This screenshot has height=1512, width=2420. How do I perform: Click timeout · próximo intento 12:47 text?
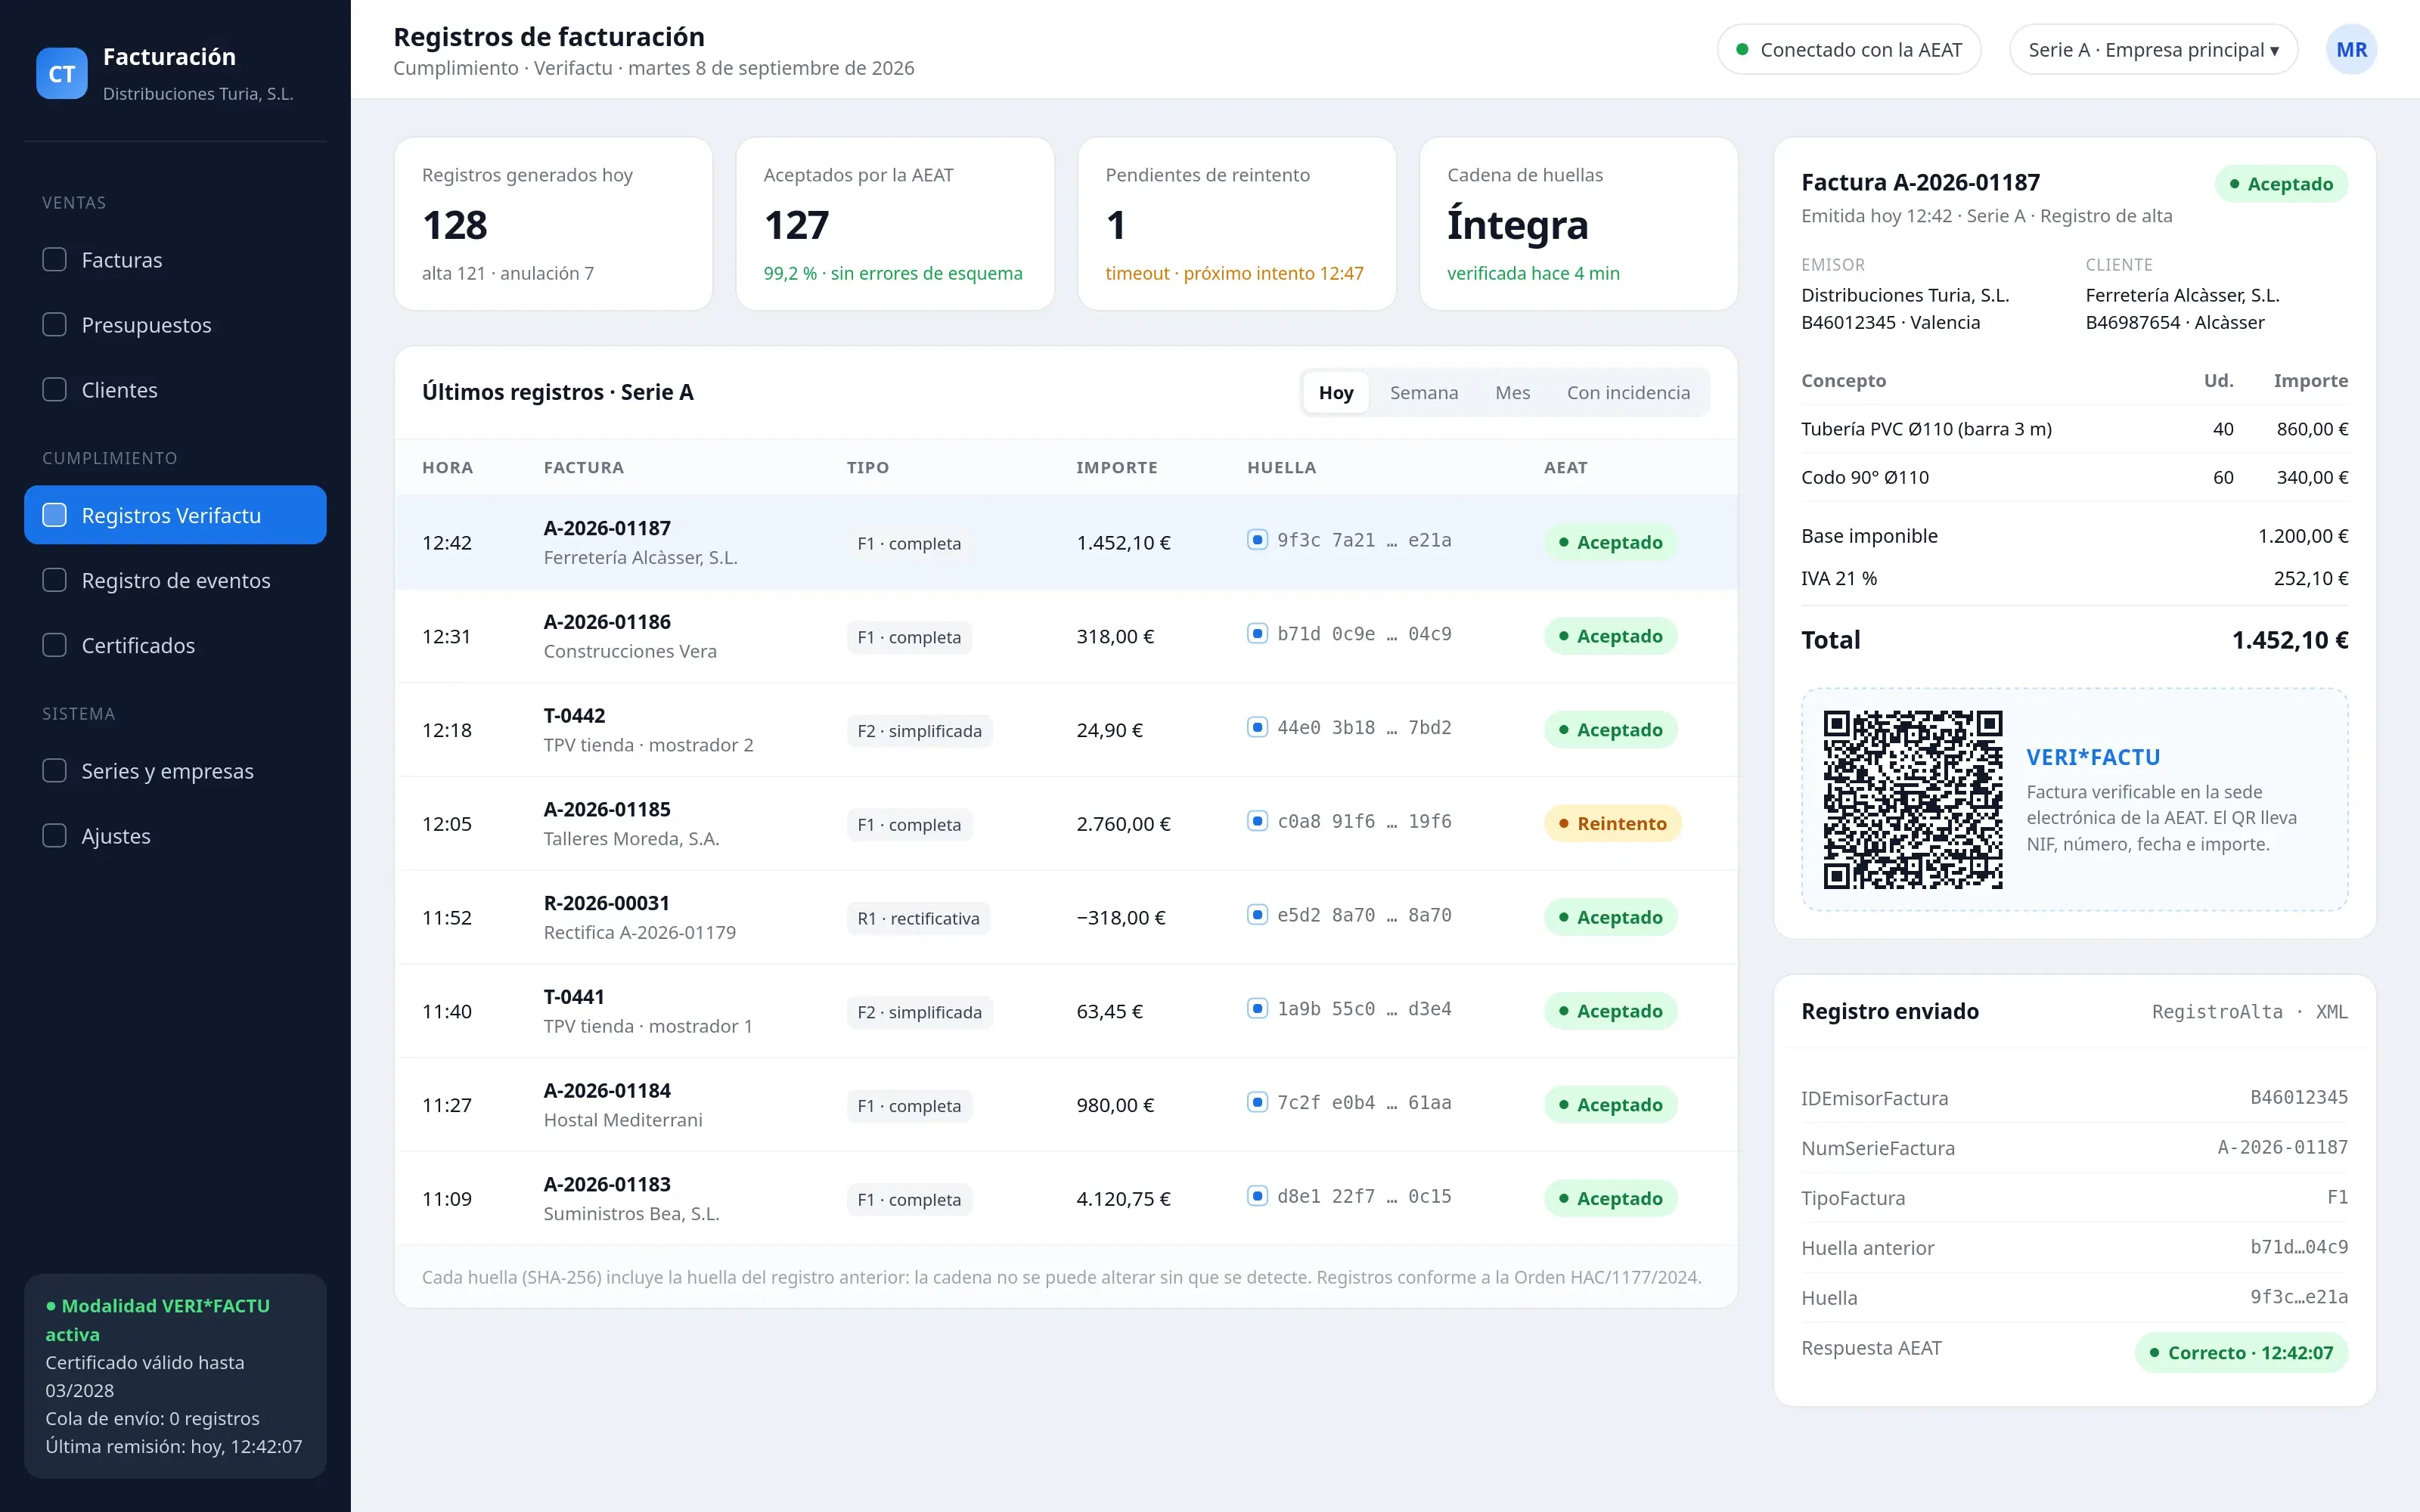pyautogui.click(x=1234, y=273)
